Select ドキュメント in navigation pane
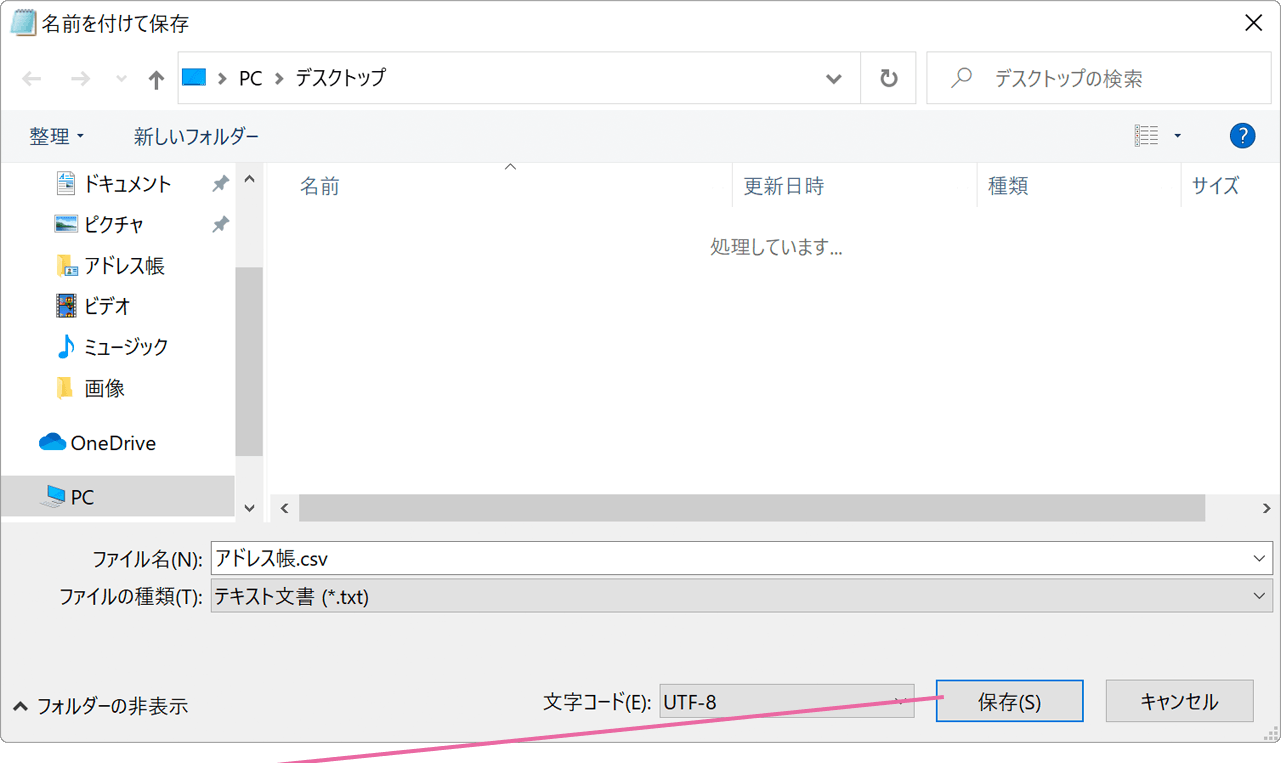The image size is (1281, 763). [126, 184]
